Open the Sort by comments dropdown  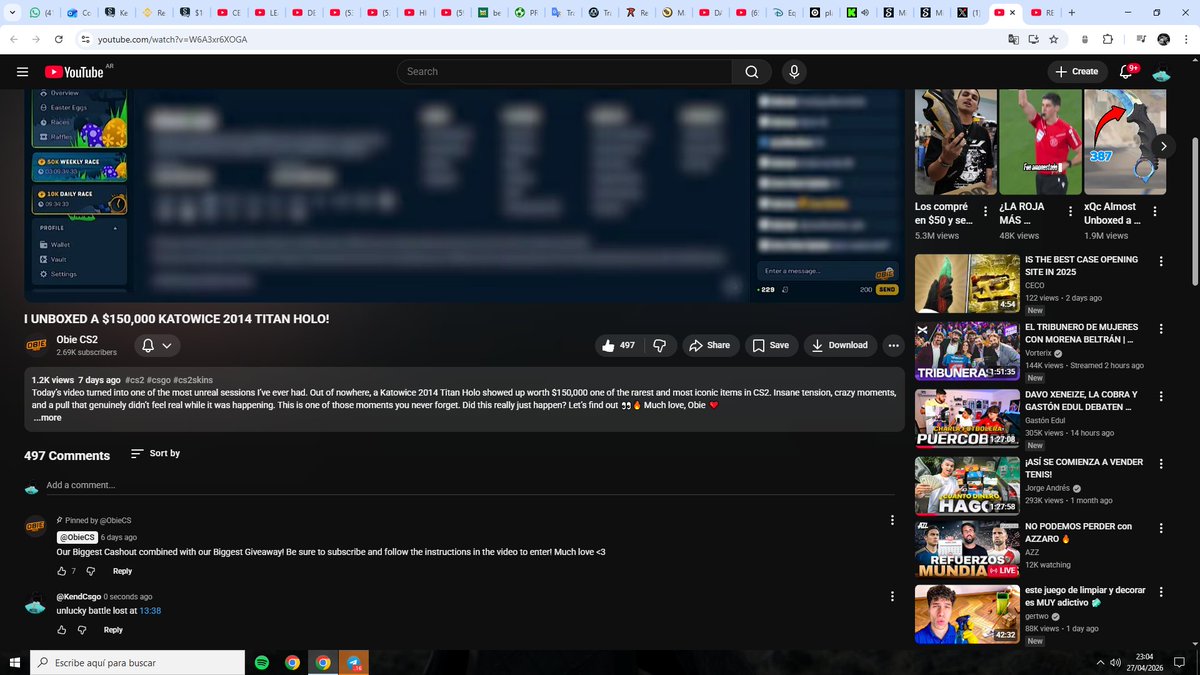click(x=155, y=453)
